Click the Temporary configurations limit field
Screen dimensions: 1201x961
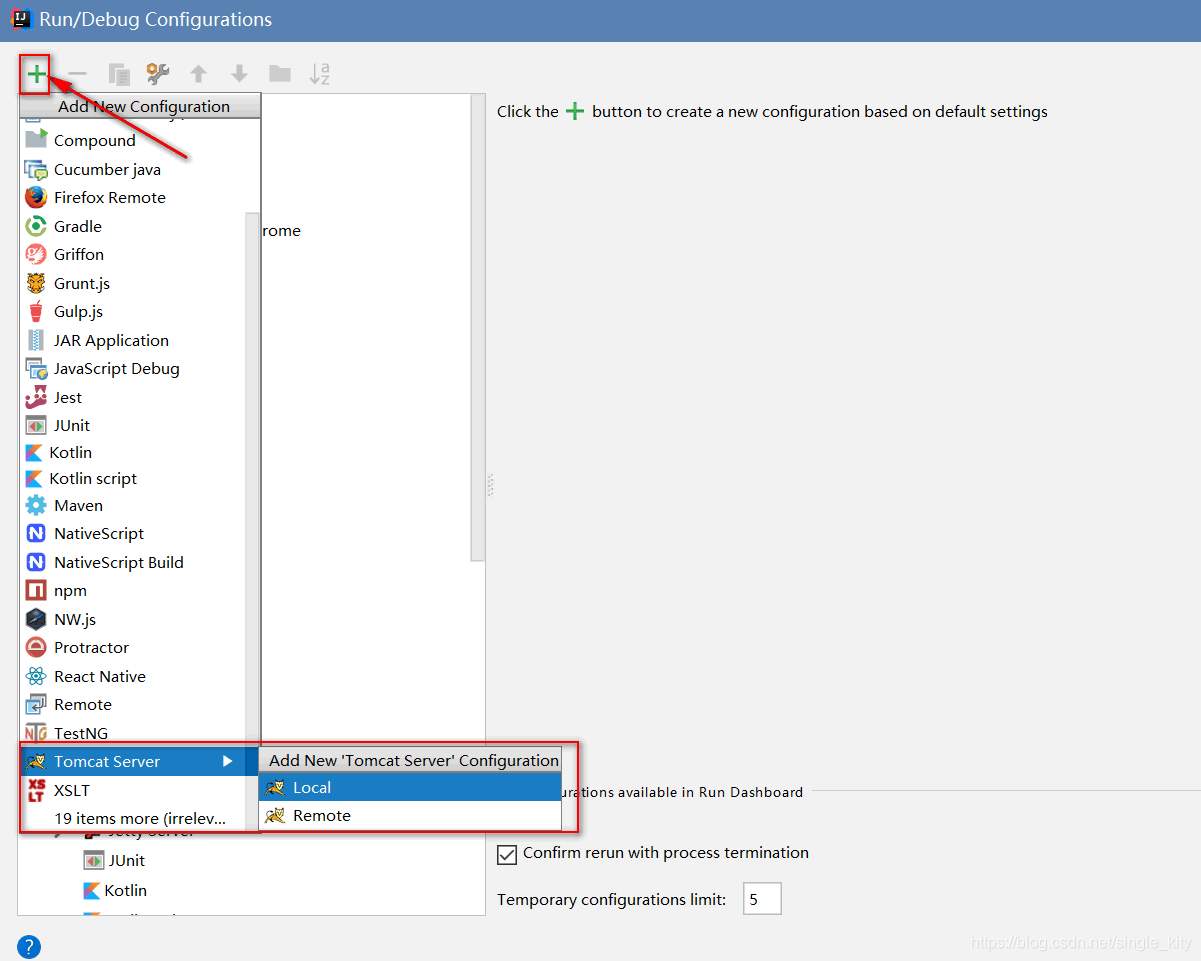(x=762, y=899)
